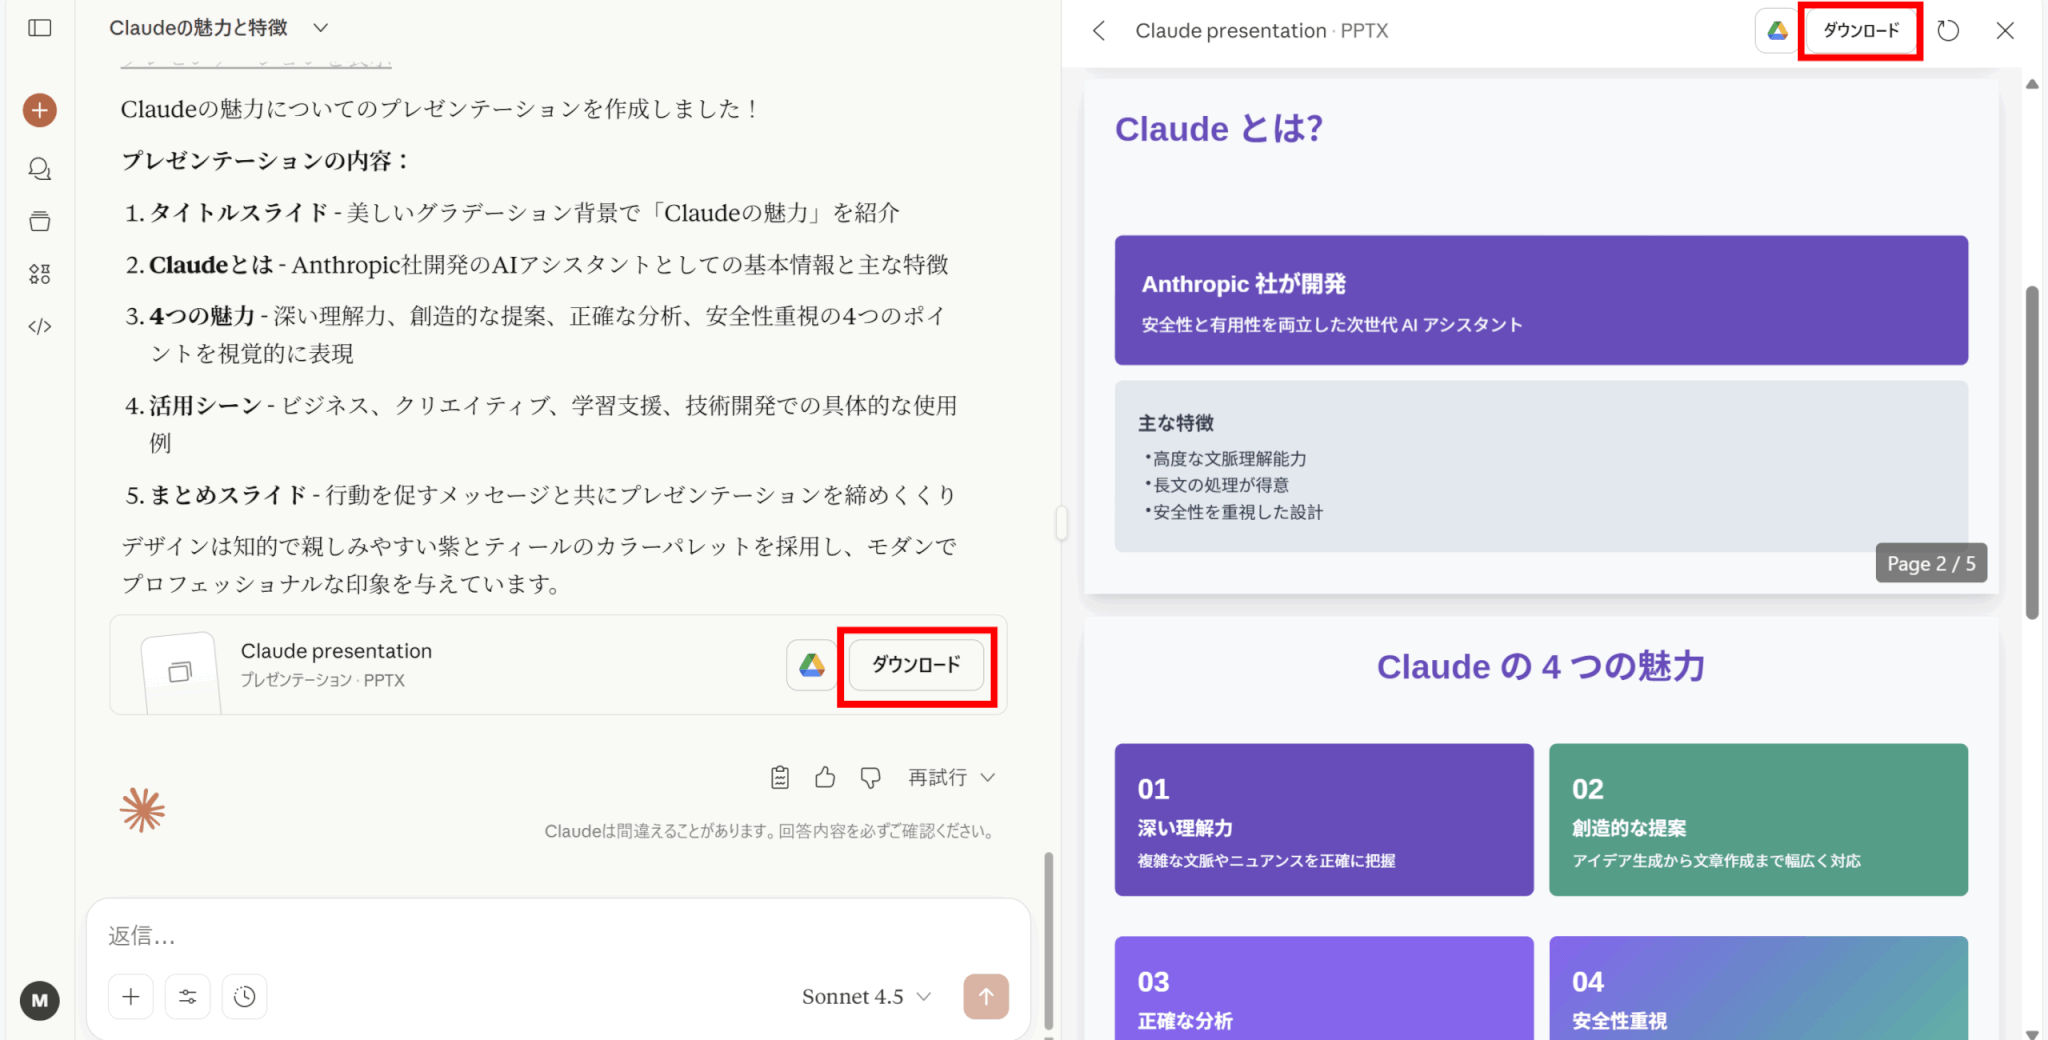2048x1040 pixels.
Task: Start a new chat with plus icon
Action: click(x=40, y=110)
